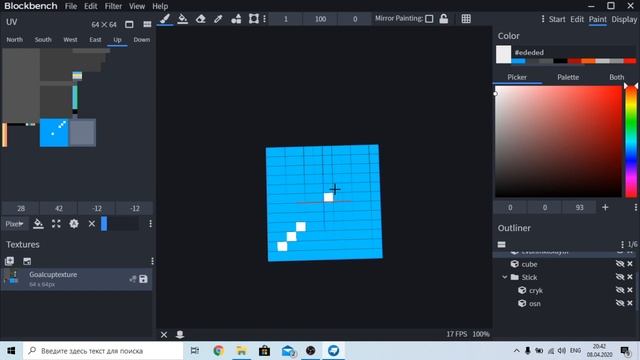640x360 pixels.
Task: Toggle visibility of cryk element
Action: [x=620, y=290]
